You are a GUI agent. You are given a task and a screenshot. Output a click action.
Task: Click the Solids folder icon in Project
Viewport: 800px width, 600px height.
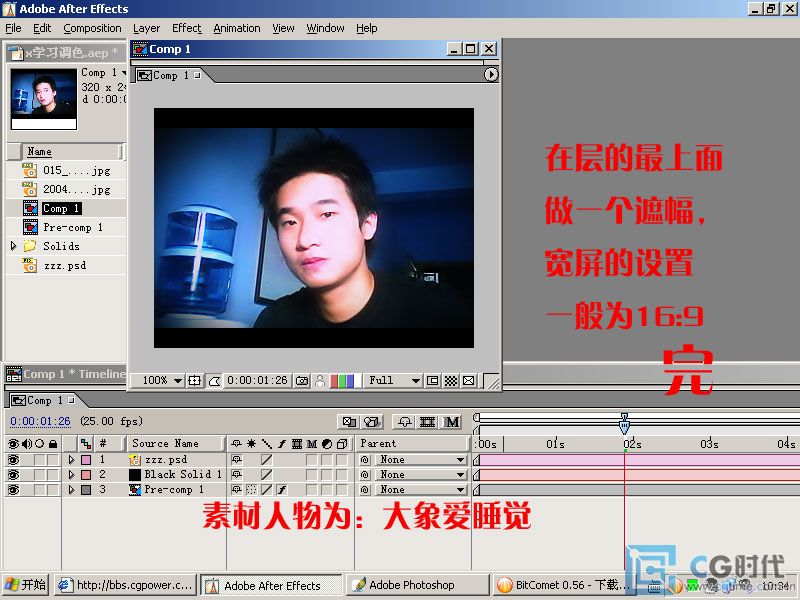[30, 246]
